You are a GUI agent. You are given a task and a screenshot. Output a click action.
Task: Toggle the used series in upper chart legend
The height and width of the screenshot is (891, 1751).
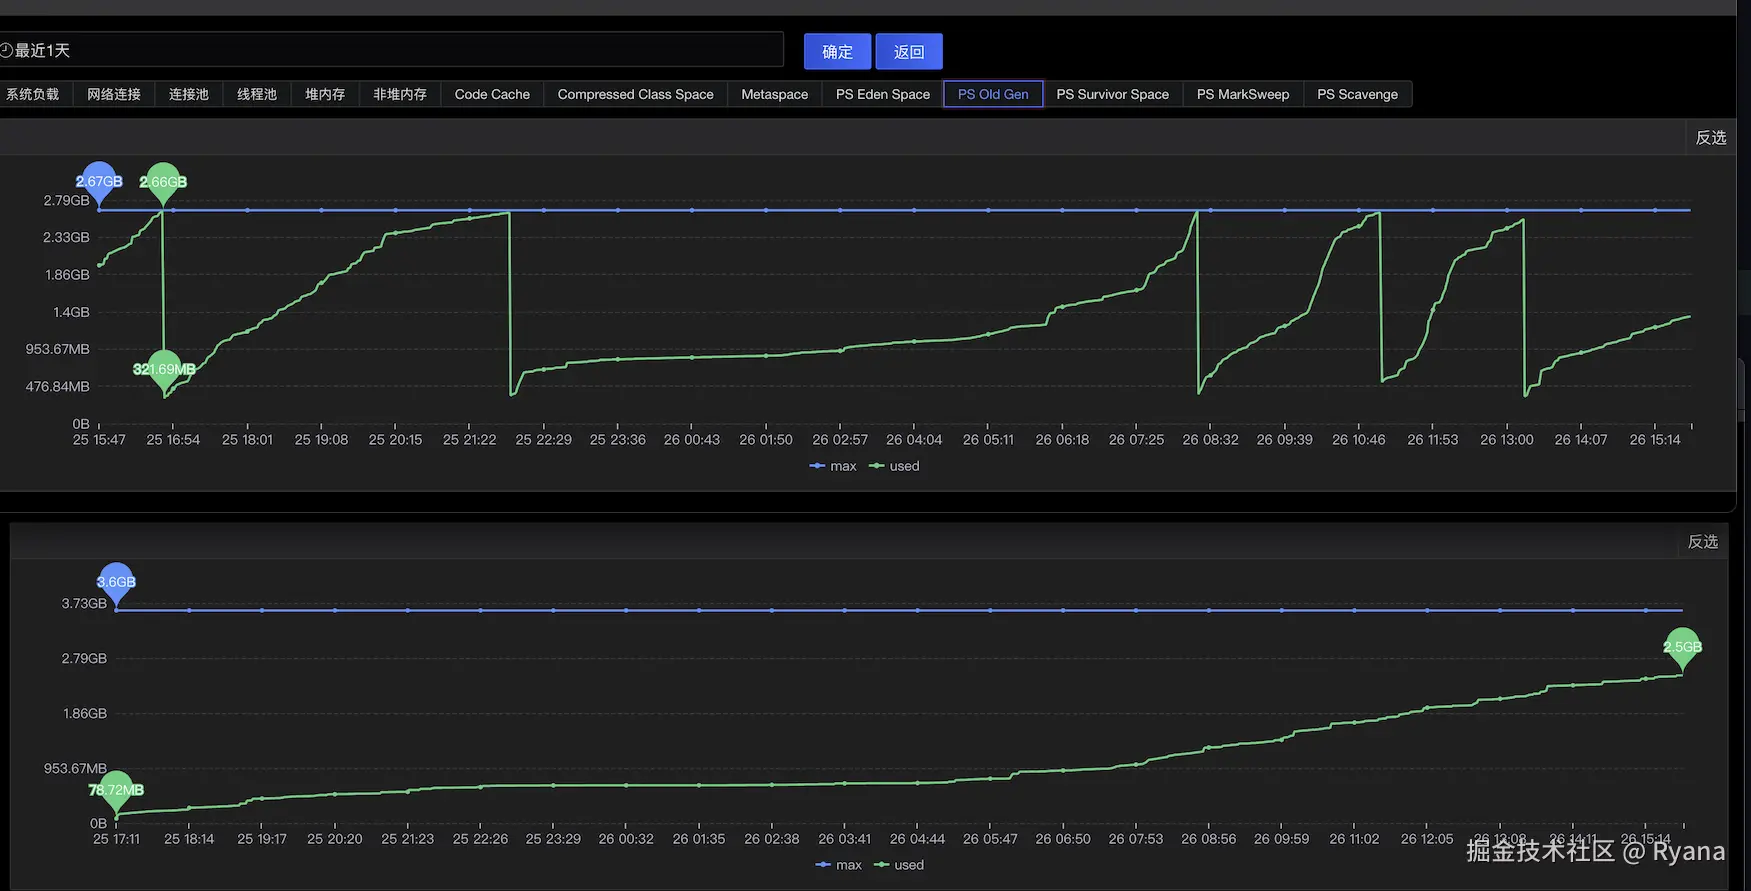point(894,466)
